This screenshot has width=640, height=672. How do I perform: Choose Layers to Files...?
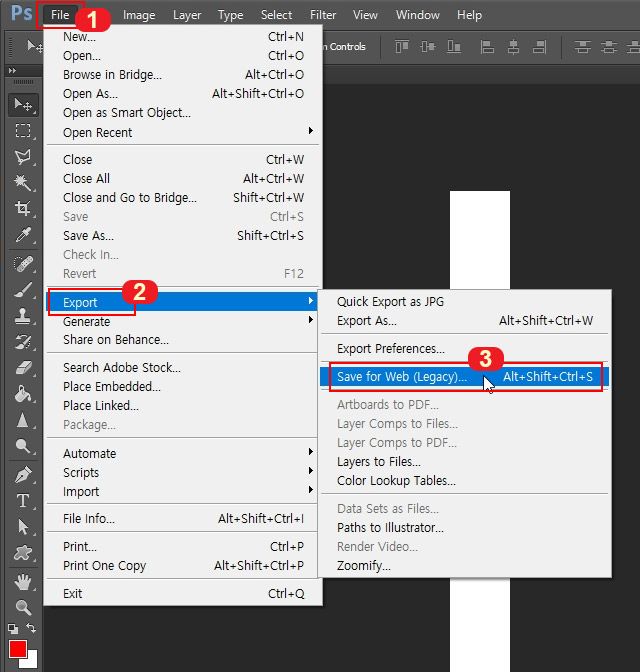(465, 462)
